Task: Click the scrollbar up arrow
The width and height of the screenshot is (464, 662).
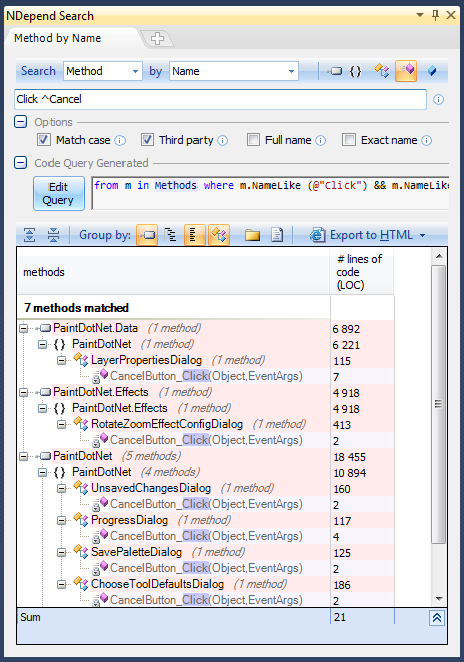Action: 439,256
